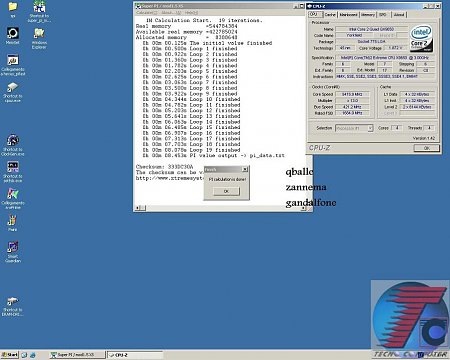Screen dimensions: 450x360
Task: Switch to Super PI taskbar button
Action: 77,355
